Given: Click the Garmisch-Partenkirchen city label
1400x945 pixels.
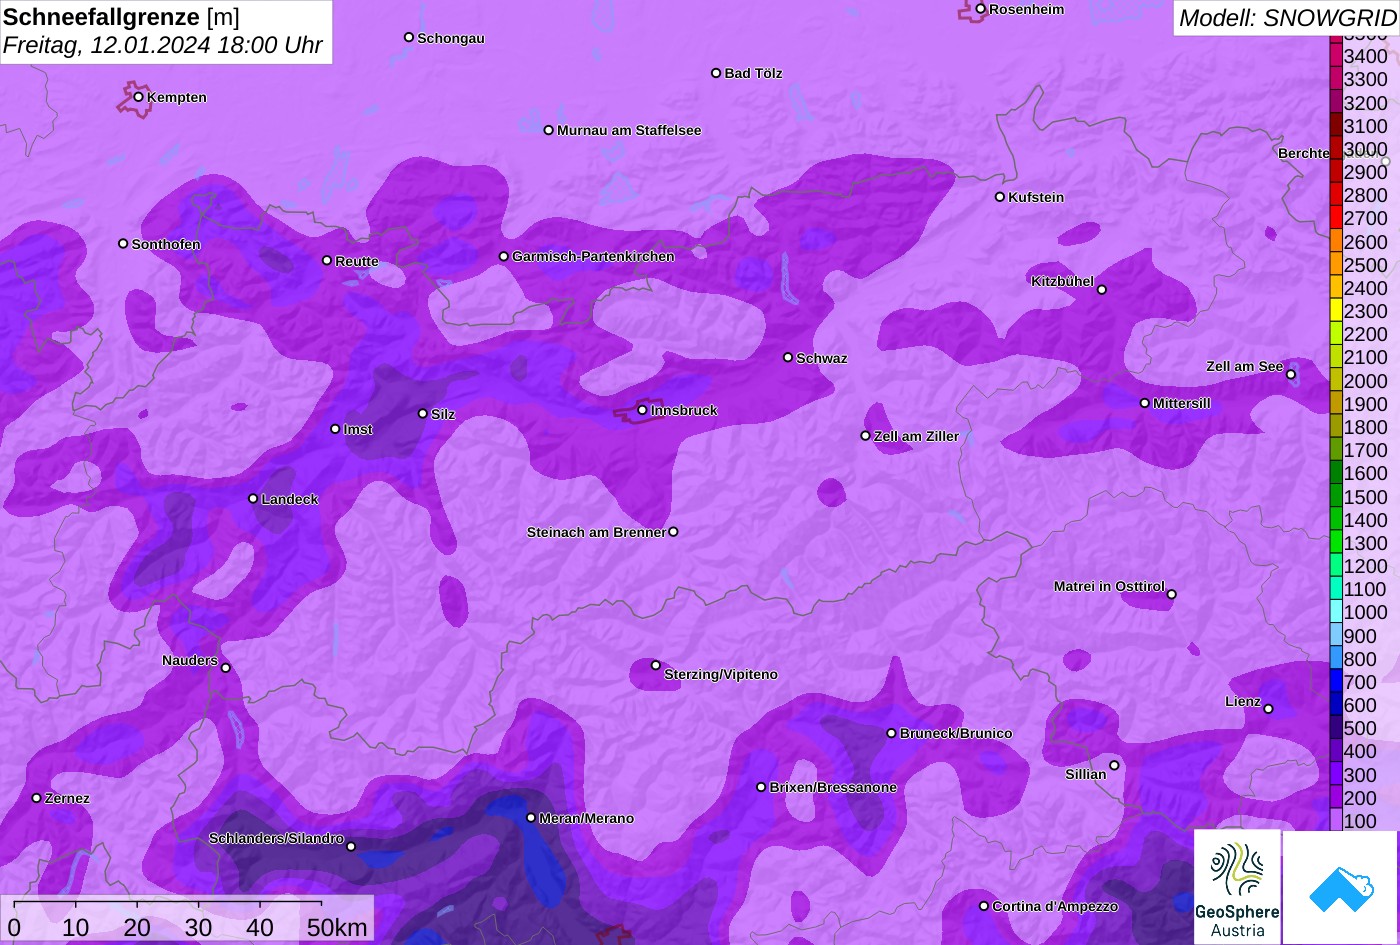Looking at the screenshot, I should (x=593, y=257).
